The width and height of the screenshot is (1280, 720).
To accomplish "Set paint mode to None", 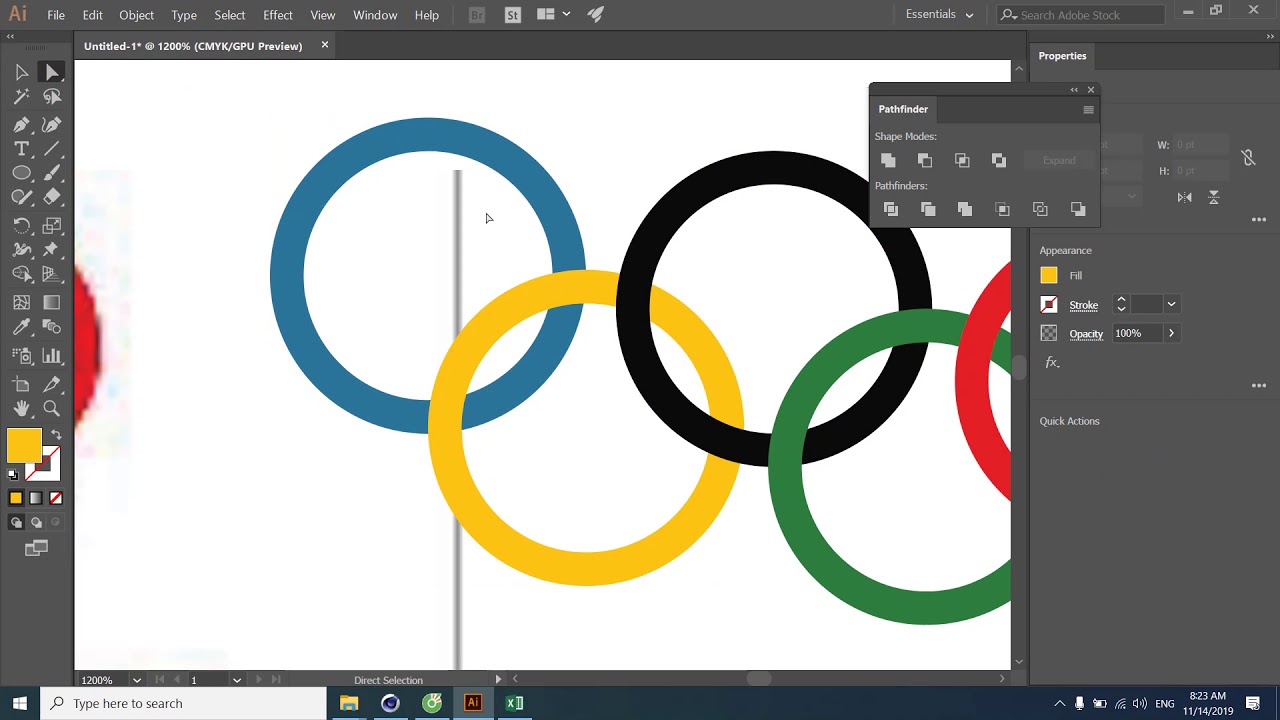I will [x=56, y=498].
